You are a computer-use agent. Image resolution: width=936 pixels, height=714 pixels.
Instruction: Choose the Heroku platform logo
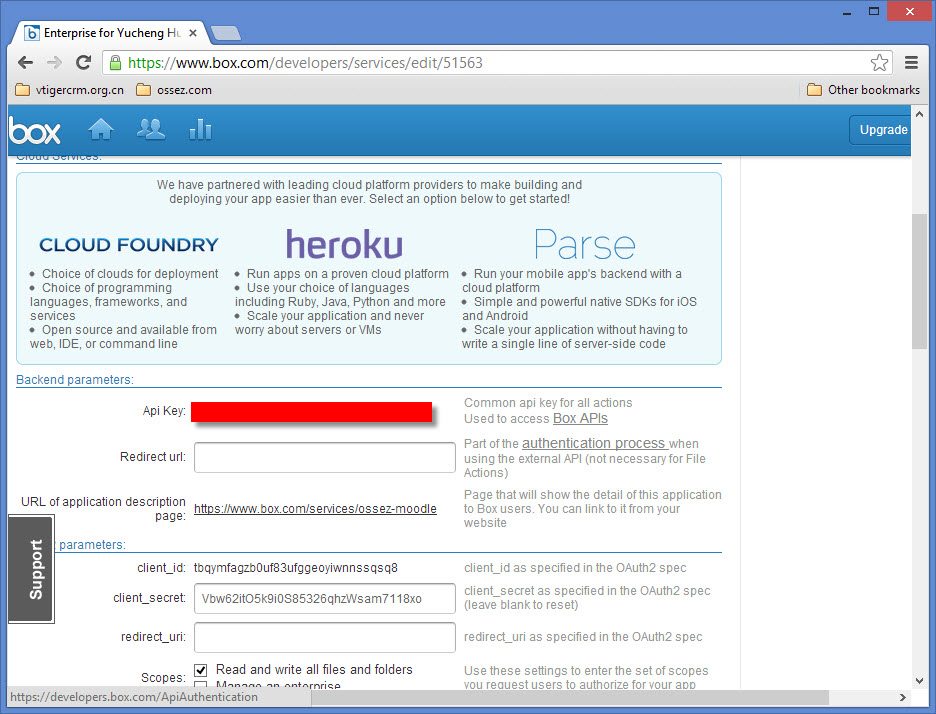[344, 245]
